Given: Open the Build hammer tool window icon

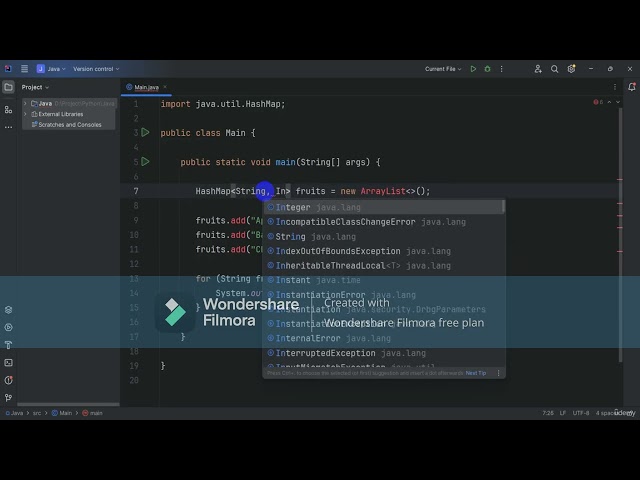Looking at the screenshot, I should (x=8, y=345).
